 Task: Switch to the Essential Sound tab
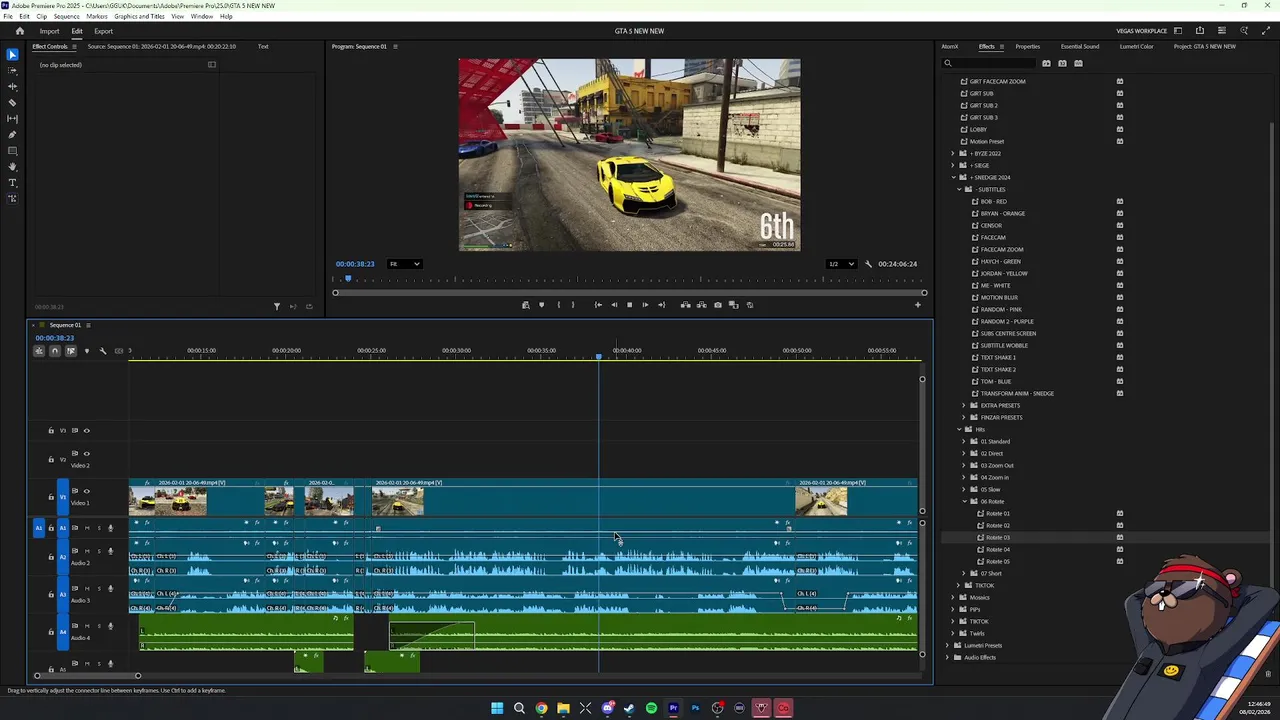1080,46
